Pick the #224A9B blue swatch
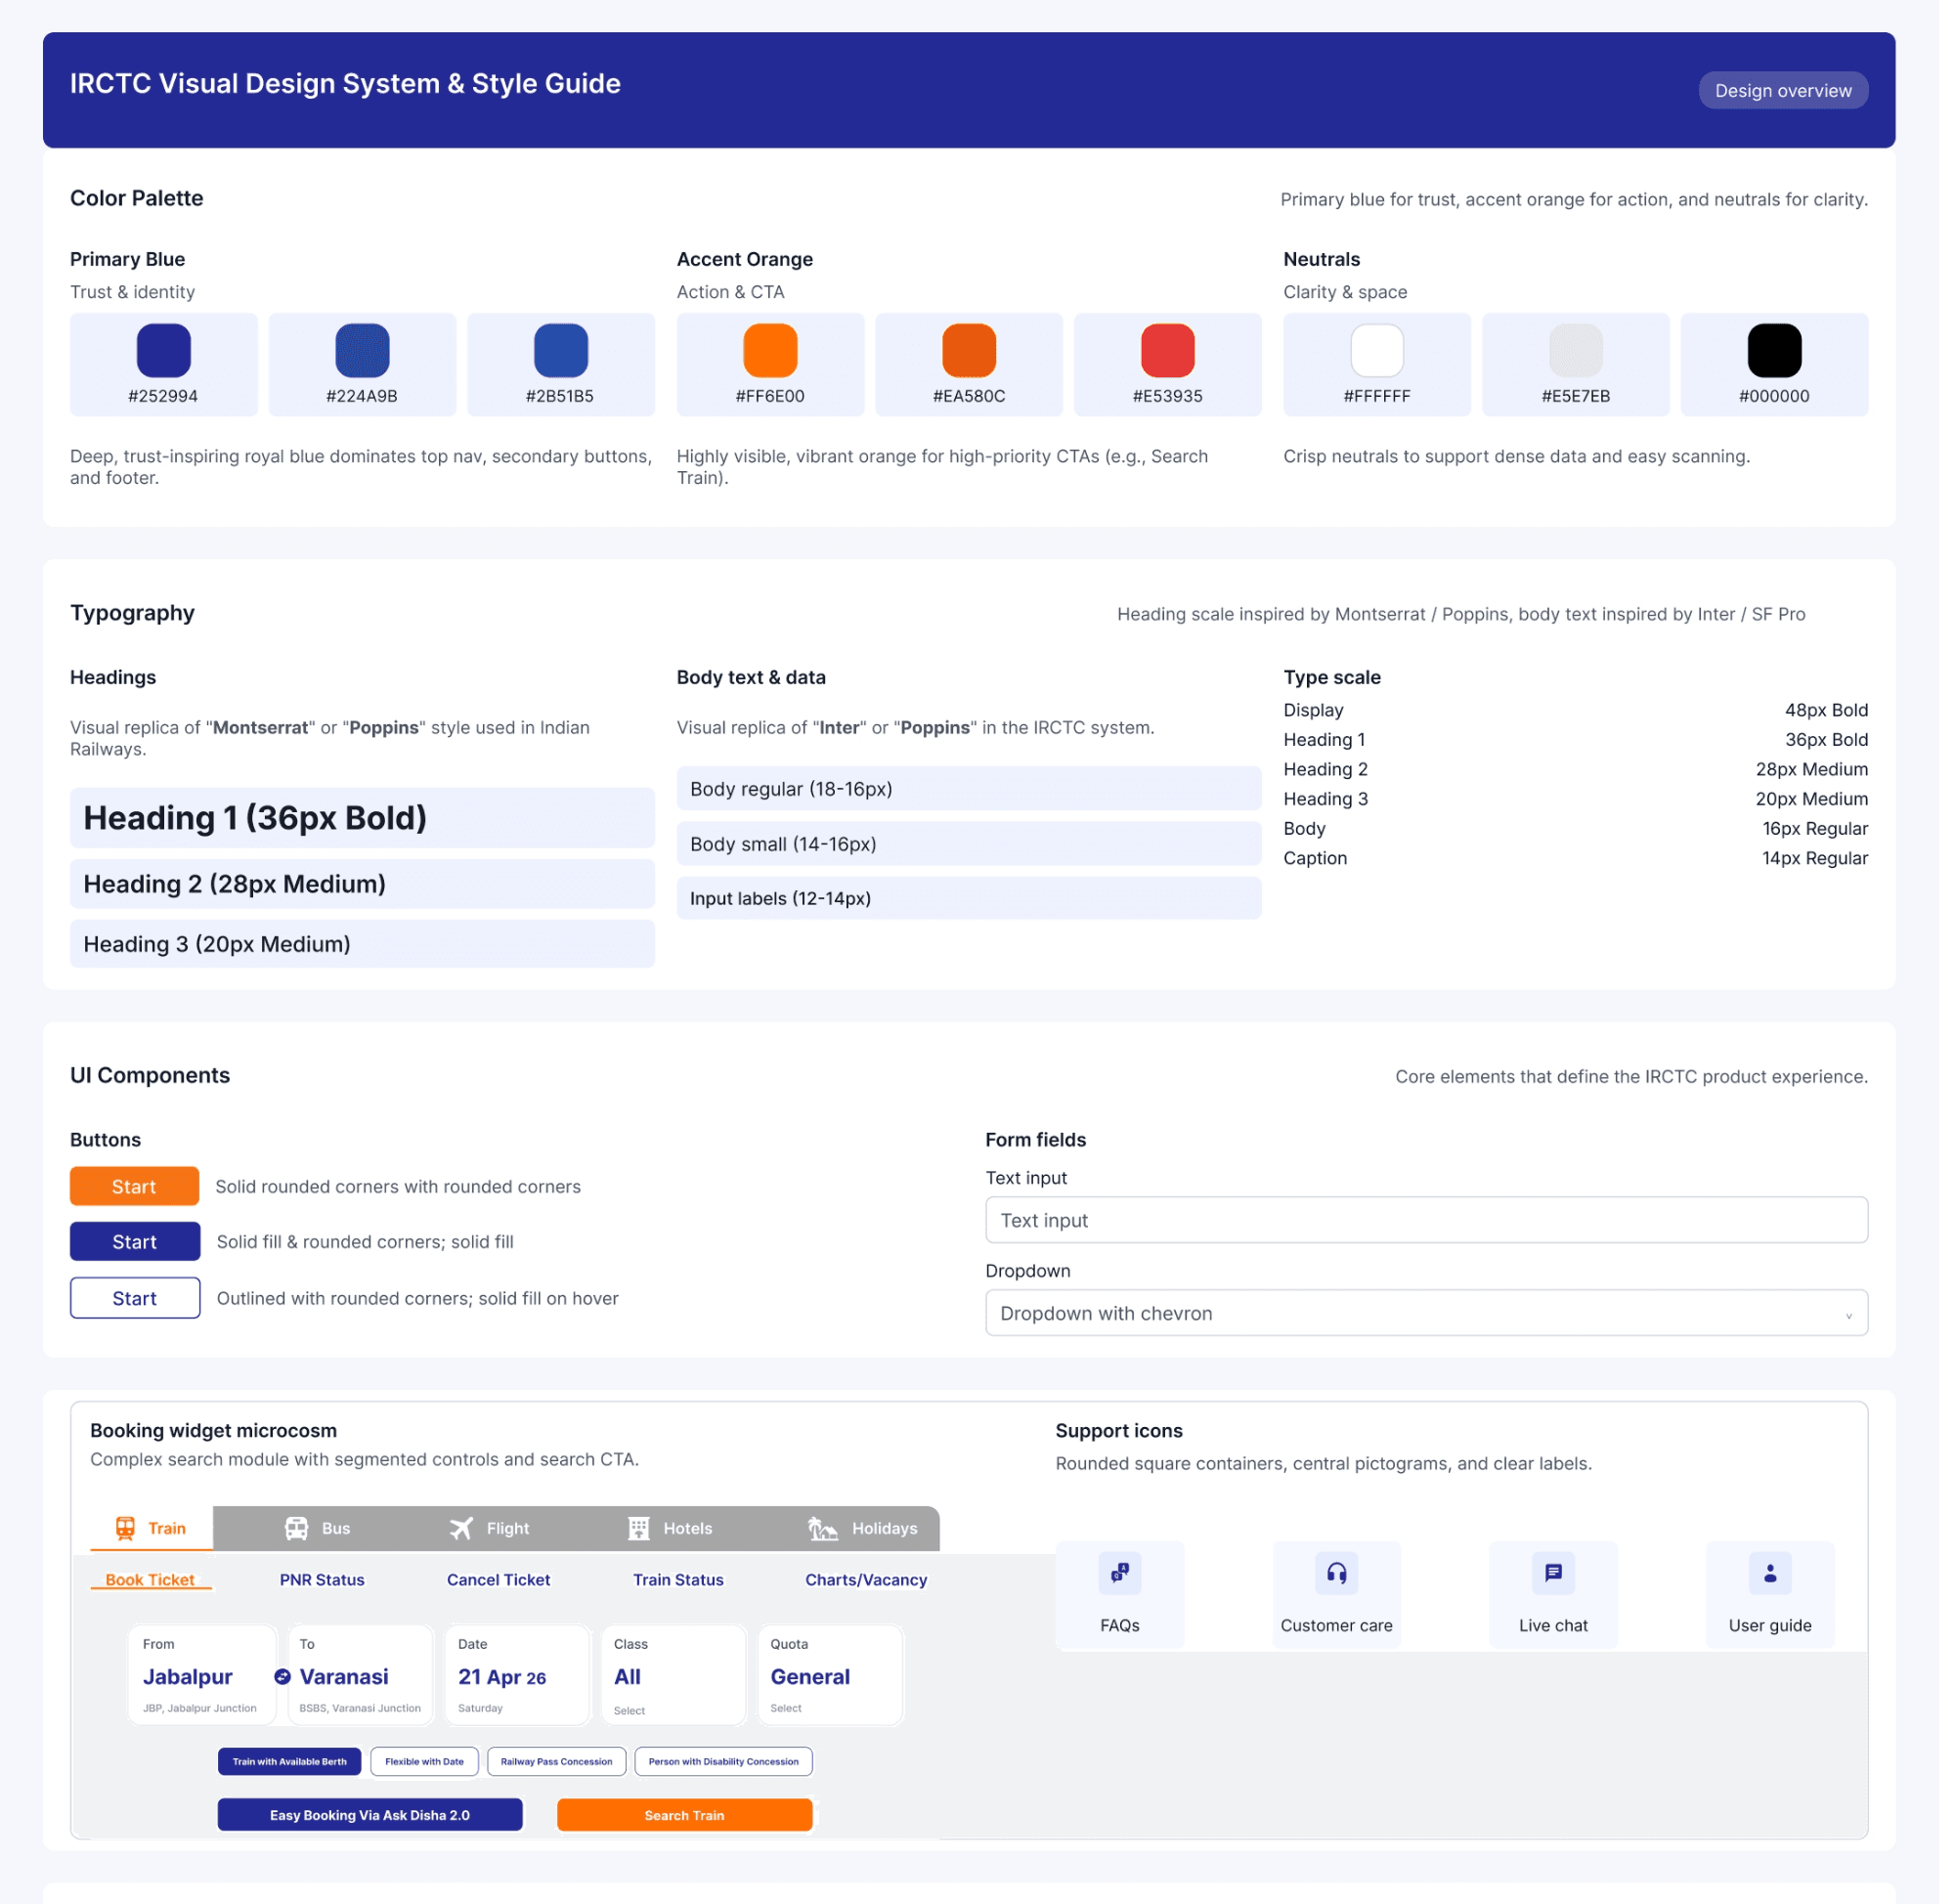This screenshot has width=1955, height=1904. tap(365, 353)
